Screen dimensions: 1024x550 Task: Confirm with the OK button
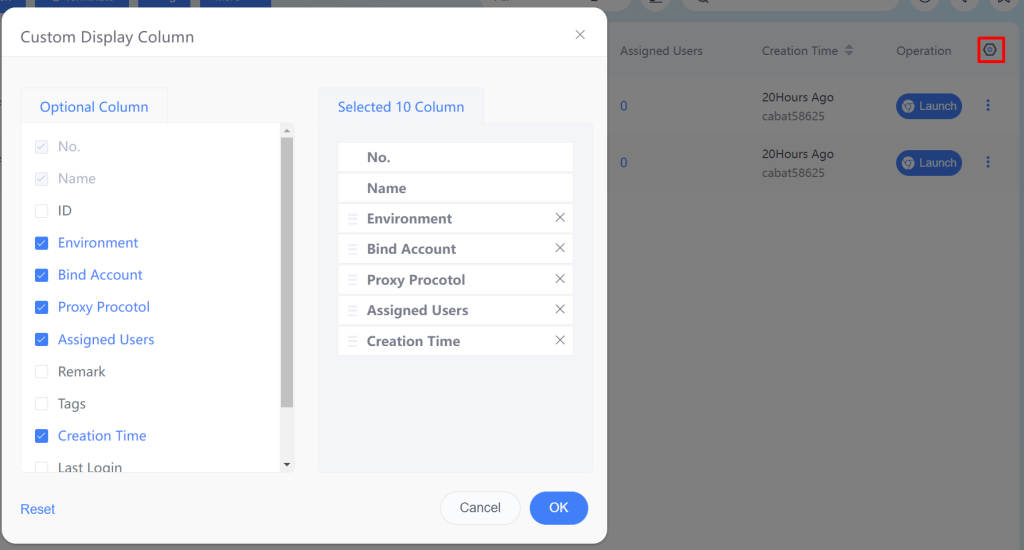[558, 508]
